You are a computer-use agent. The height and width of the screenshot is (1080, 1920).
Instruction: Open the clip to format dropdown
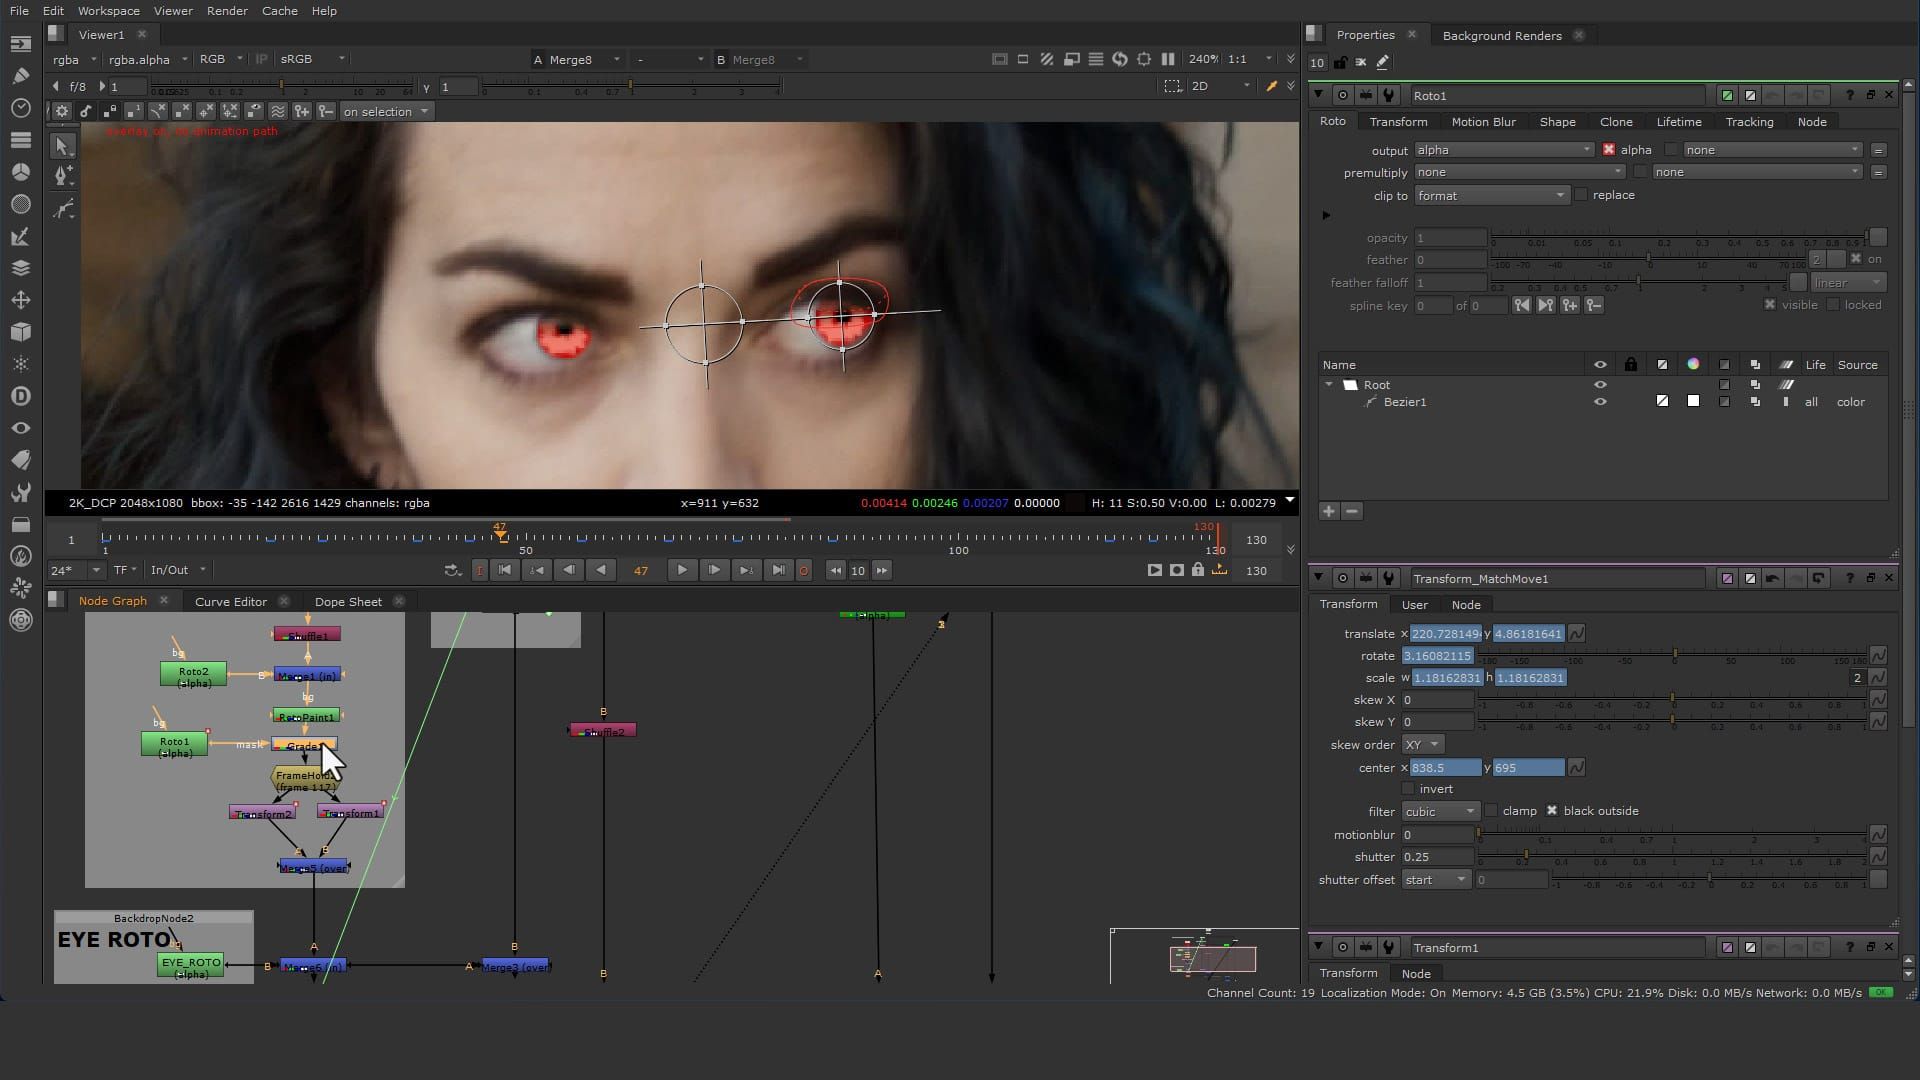(1491, 196)
